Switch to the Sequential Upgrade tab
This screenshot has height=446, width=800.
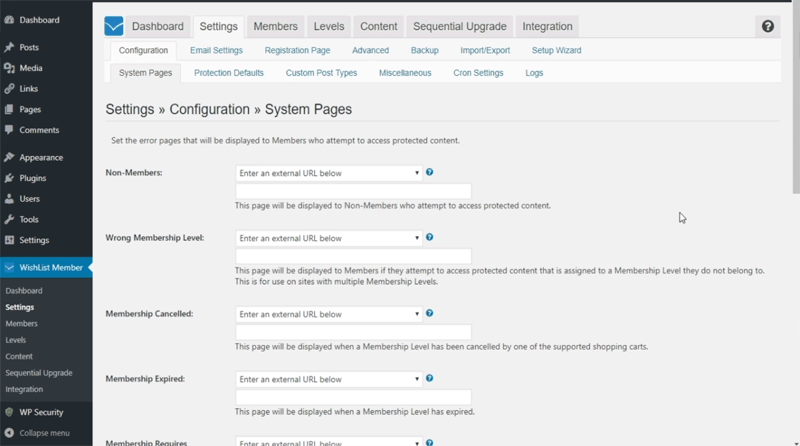pos(460,26)
